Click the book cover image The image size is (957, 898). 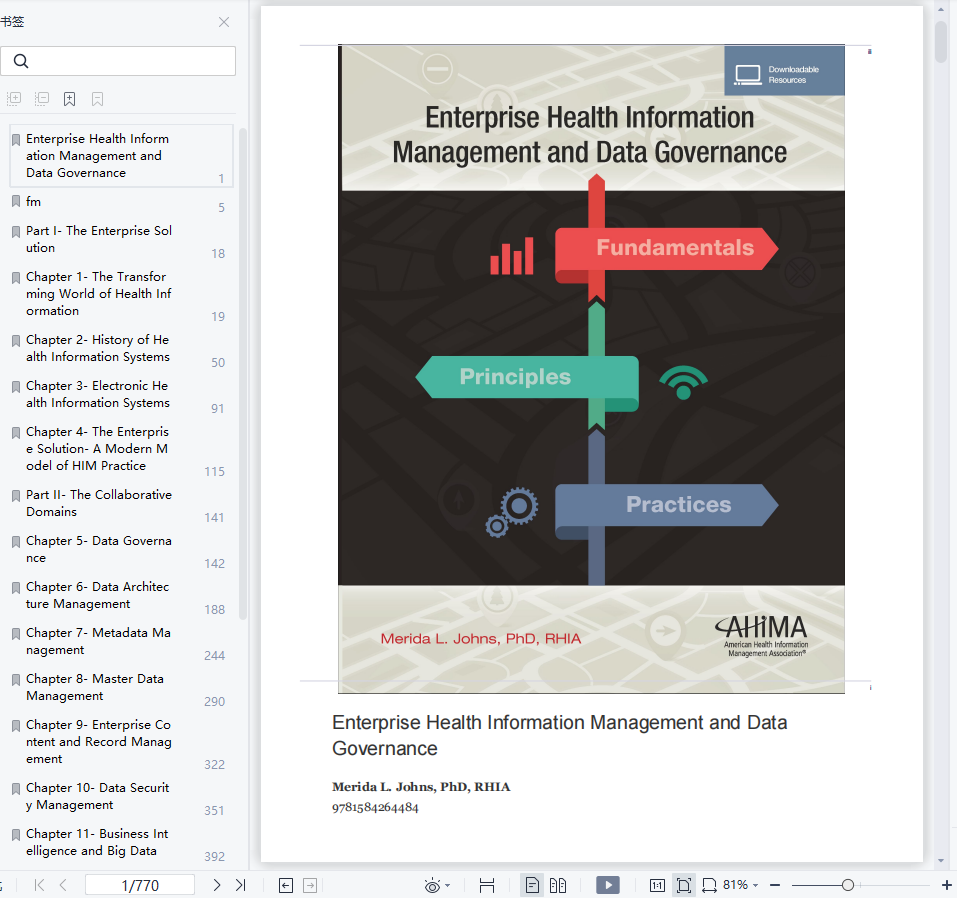591,369
